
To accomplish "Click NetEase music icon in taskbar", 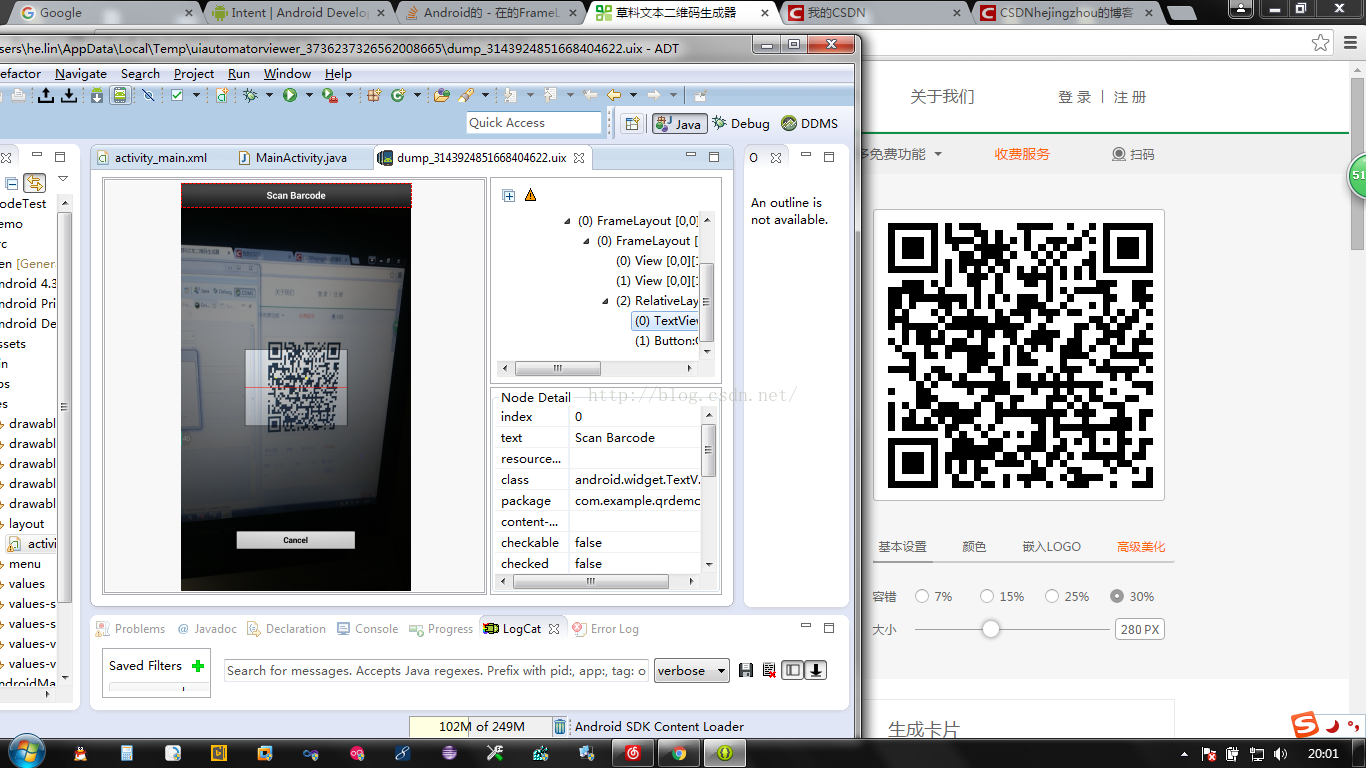I will (x=633, y=753).
